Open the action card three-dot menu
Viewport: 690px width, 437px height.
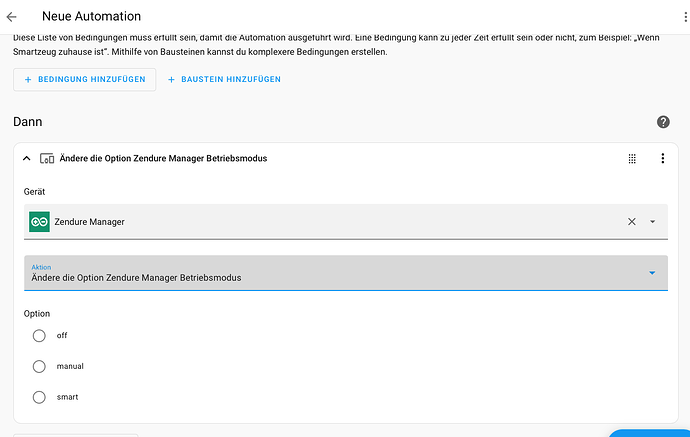coord(663,158)
